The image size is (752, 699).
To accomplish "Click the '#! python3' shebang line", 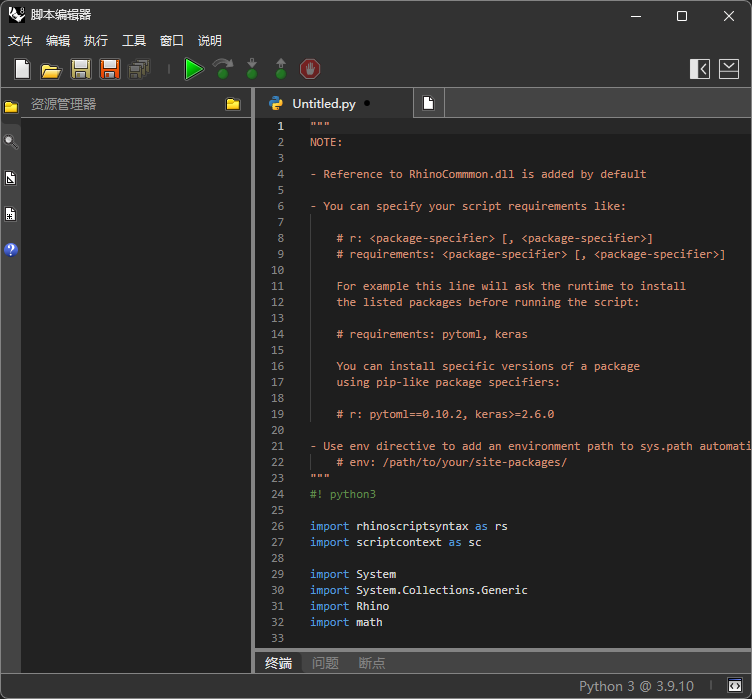I will click(x=343, y=494).
